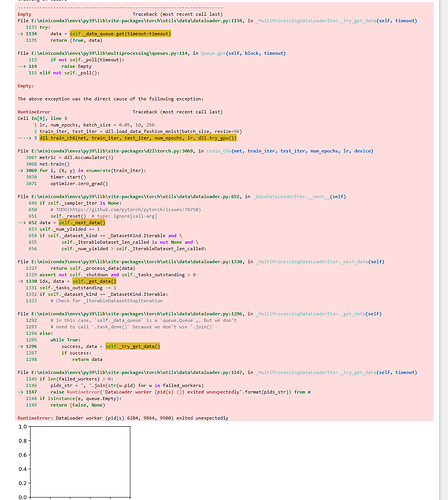448x500 pixels.
Task: Click "Queue.get" function name in queues.py frame
Action: click(213, 53)
